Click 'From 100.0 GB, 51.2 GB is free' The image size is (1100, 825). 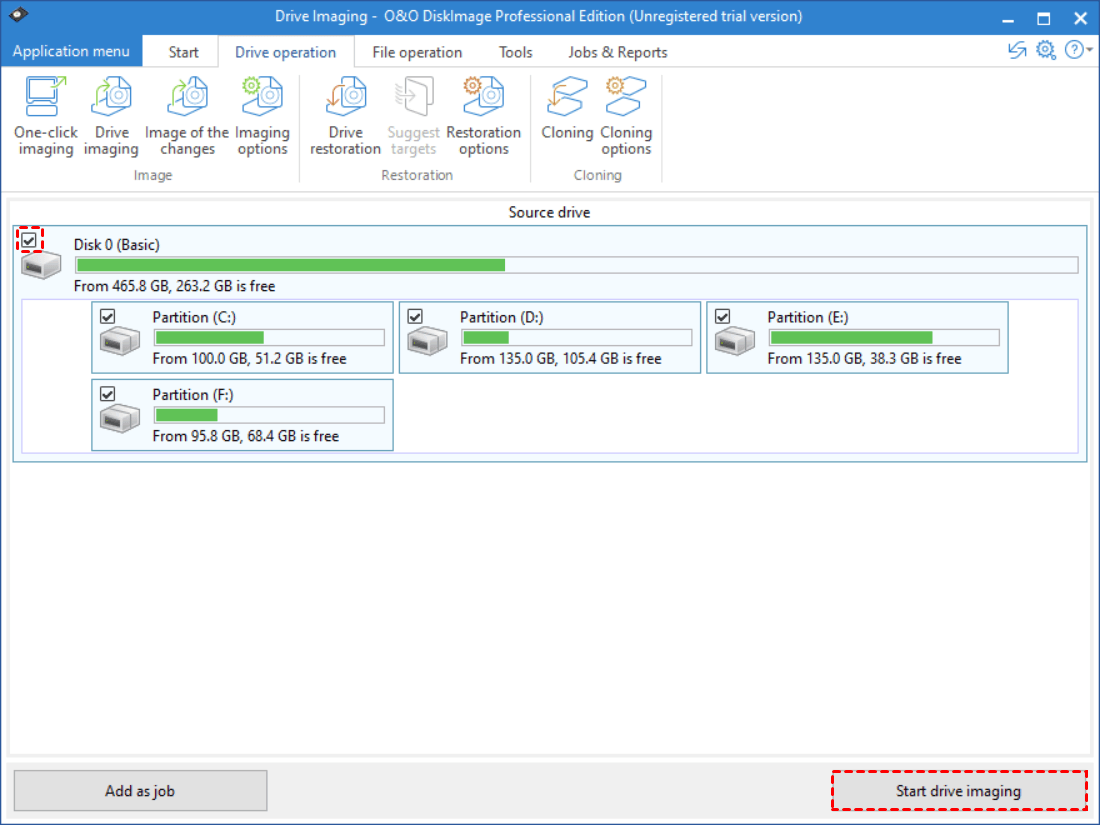249,358
